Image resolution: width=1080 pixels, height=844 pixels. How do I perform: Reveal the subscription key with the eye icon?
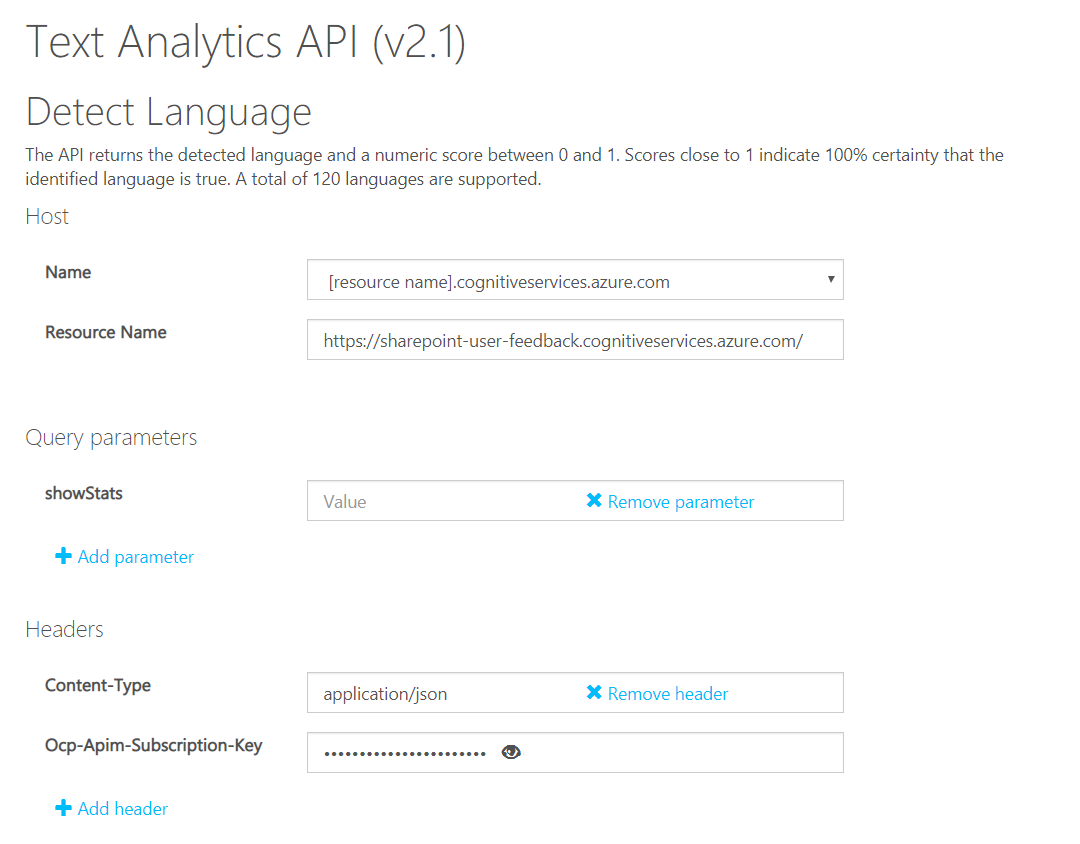511,753
